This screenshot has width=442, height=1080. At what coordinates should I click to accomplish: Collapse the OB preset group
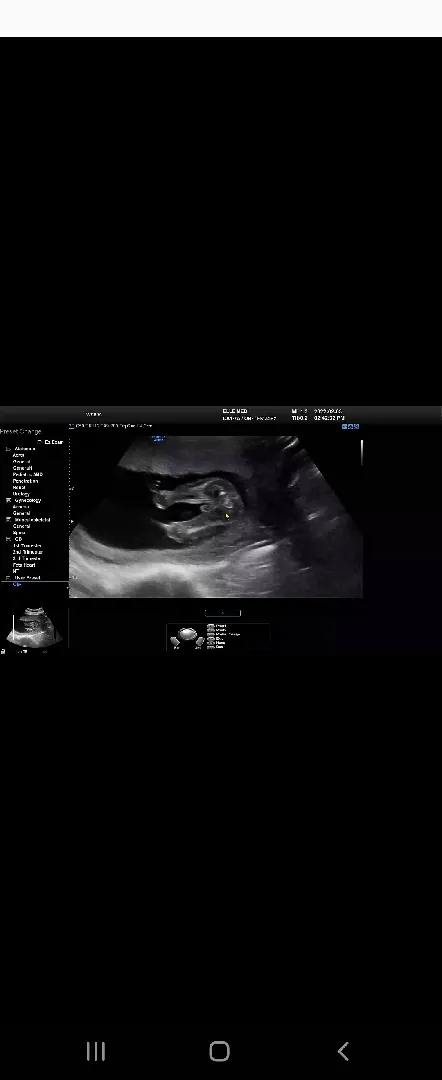[8, 539]
